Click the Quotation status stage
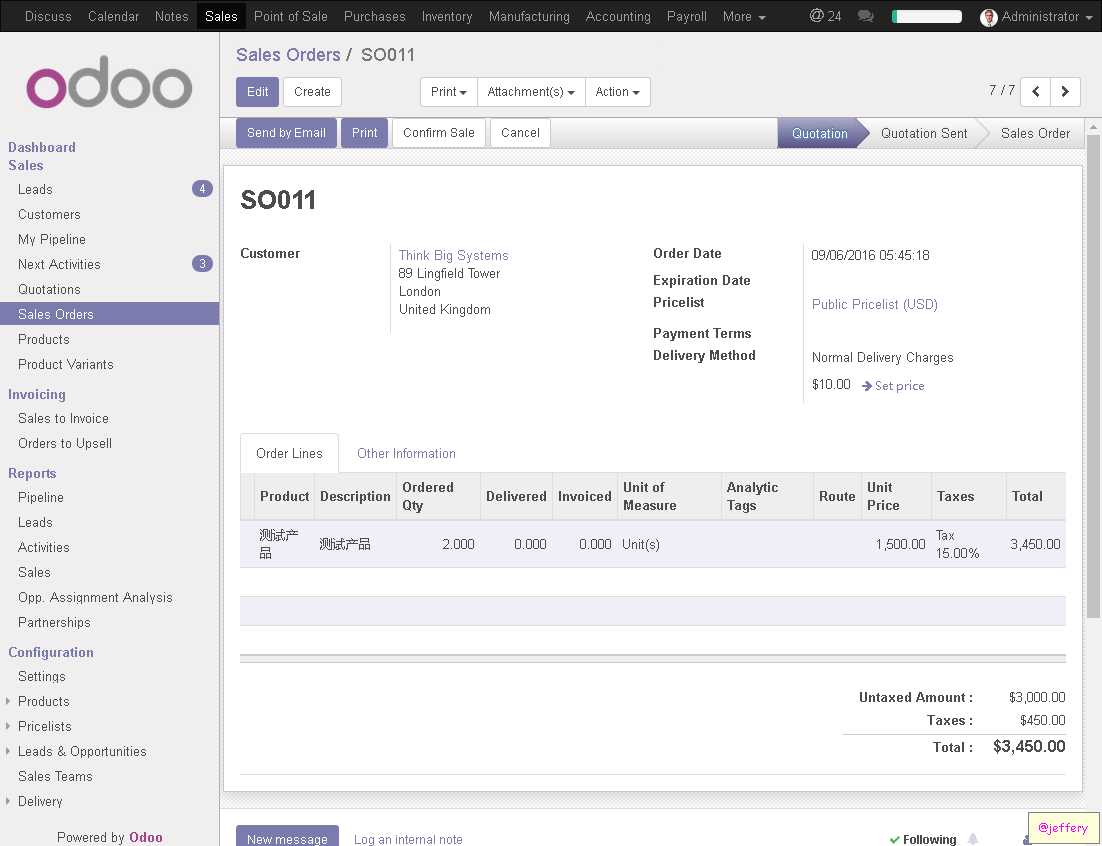 click(819, 134)
